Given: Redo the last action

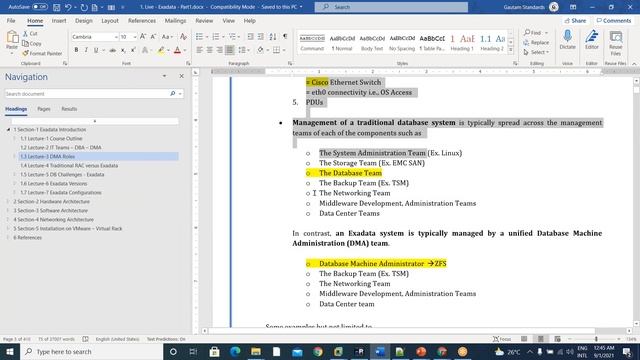Looking at the screenshot, I should coord(84,7).
